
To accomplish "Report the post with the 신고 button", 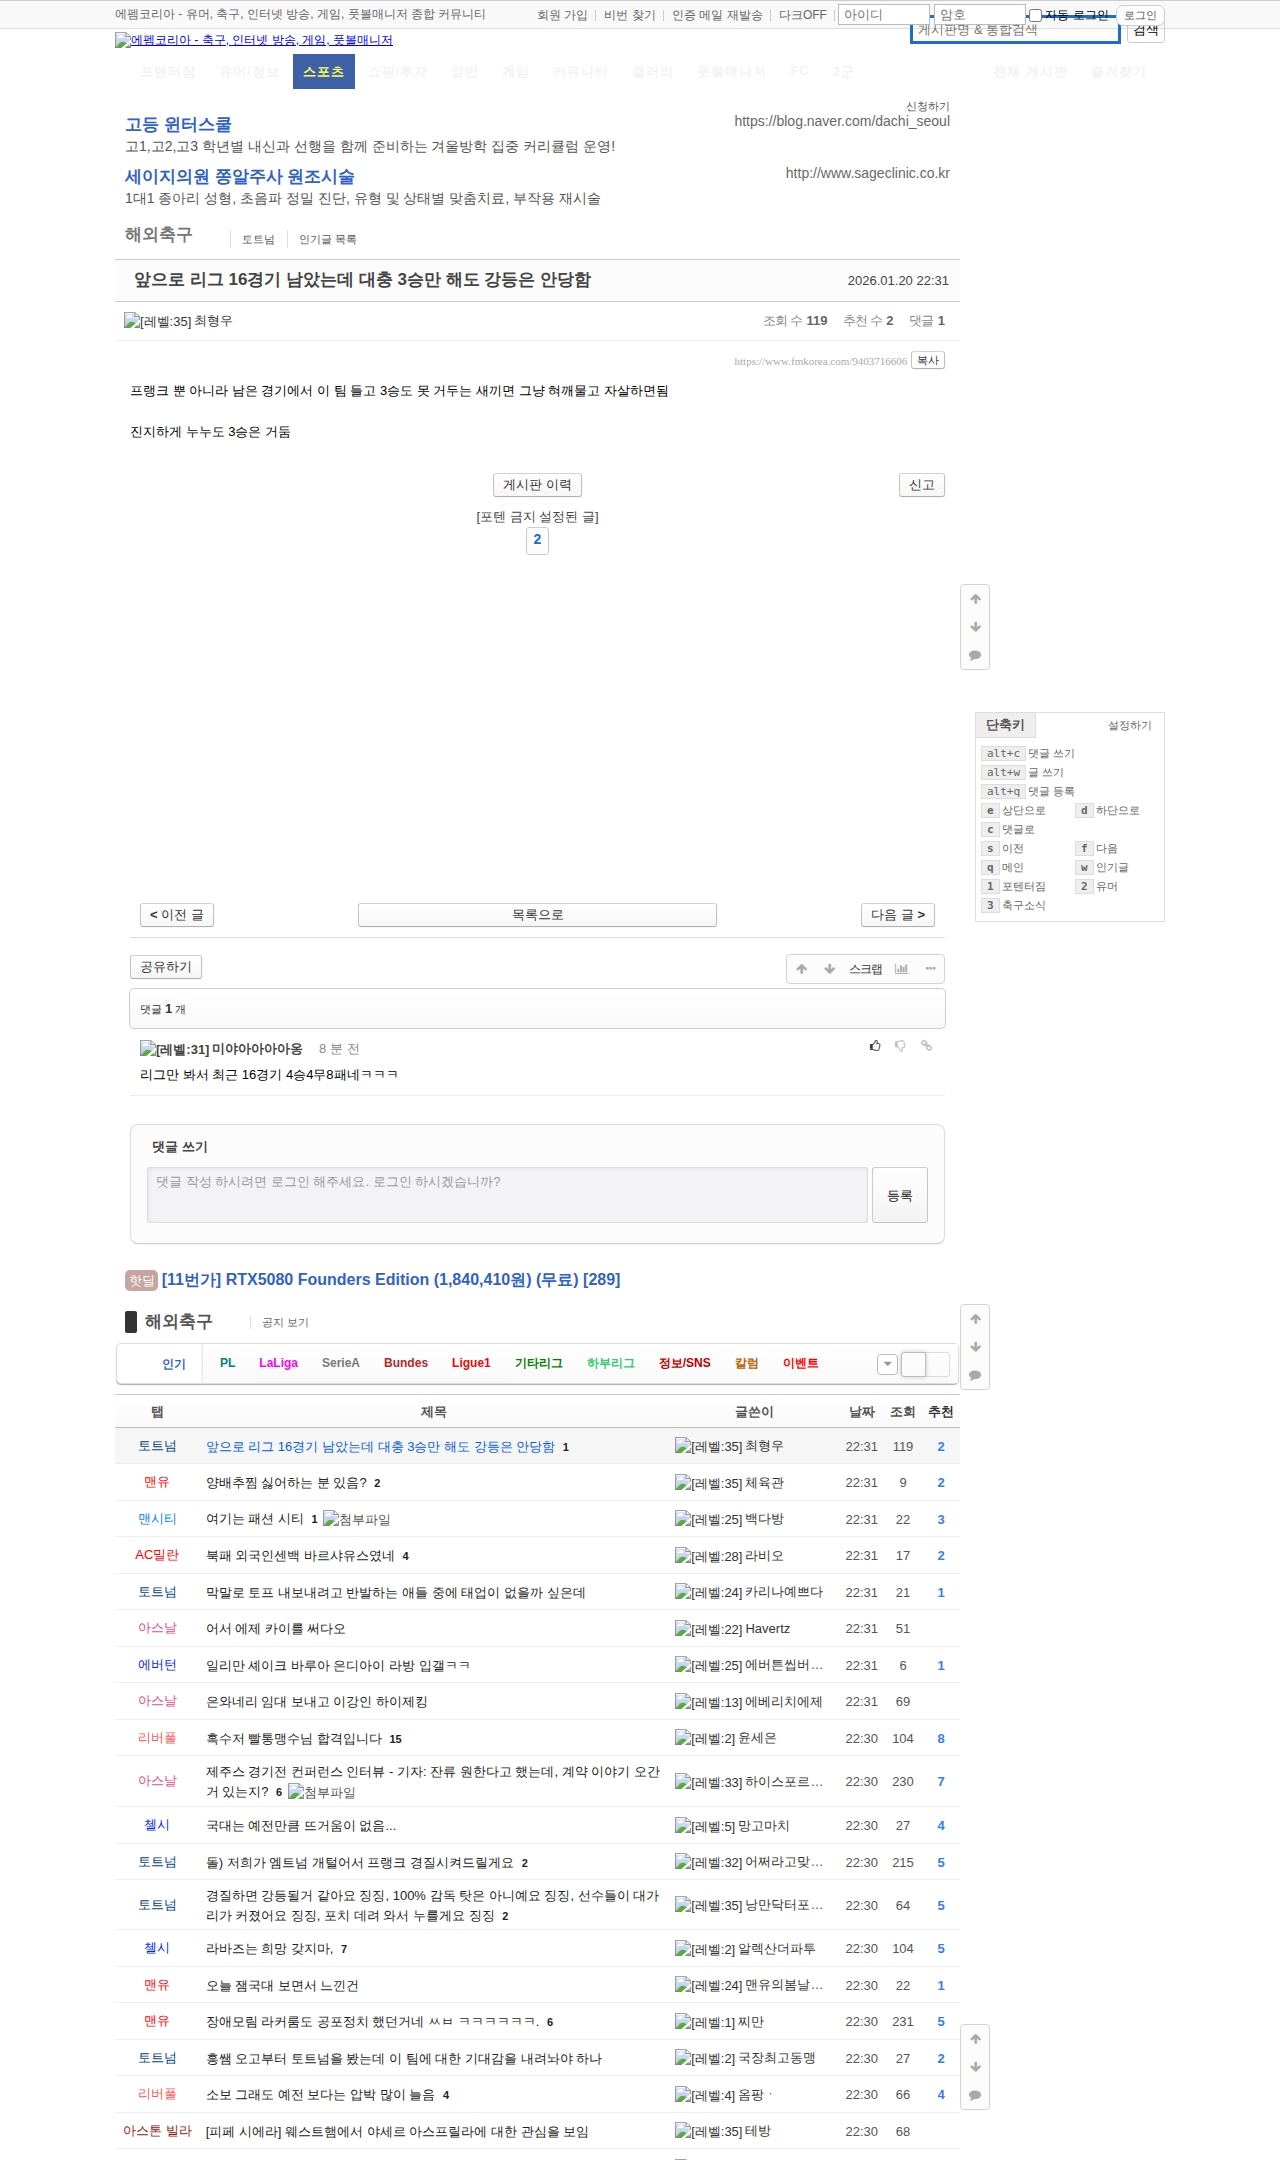I will 922,485.
